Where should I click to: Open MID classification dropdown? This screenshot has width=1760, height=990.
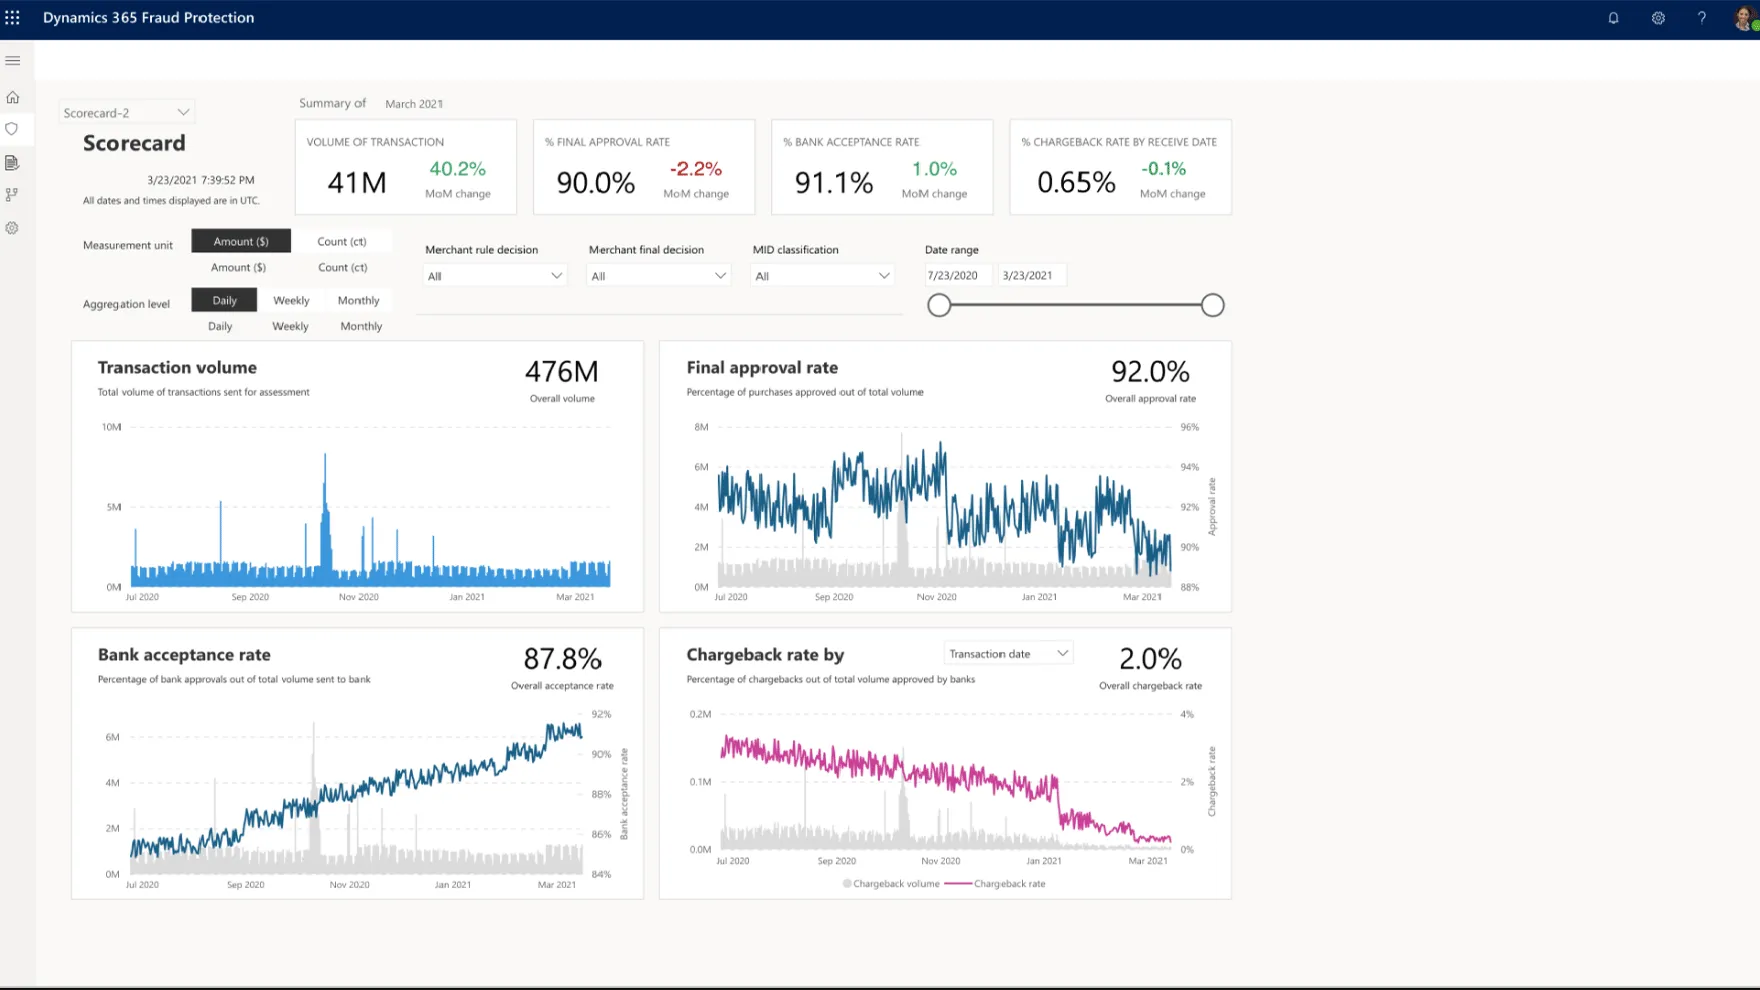[821, 276]
